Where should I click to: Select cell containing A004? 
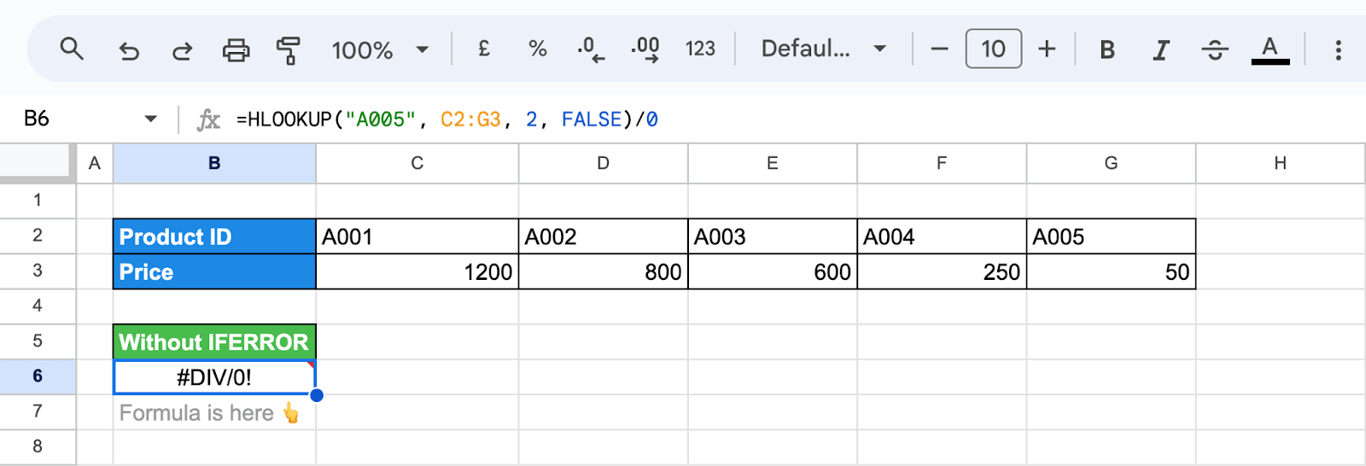tap(942, 236)
